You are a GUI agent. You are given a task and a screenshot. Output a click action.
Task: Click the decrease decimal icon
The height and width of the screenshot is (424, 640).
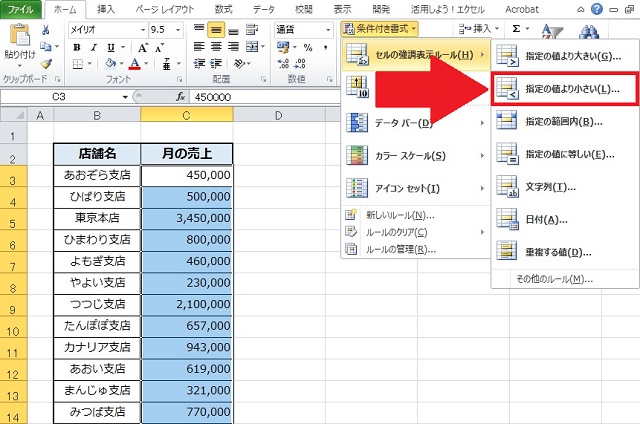tap(300, 63)
